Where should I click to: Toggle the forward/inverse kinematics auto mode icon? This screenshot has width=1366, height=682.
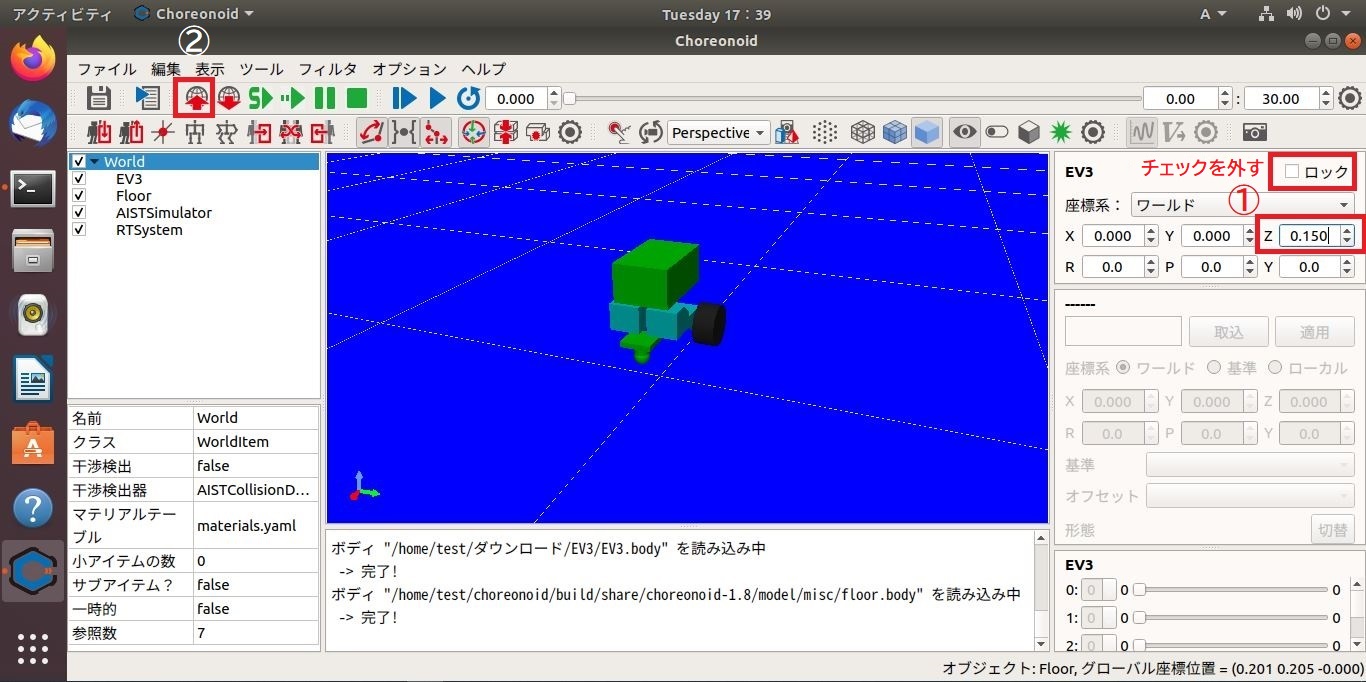coord(372,132)
